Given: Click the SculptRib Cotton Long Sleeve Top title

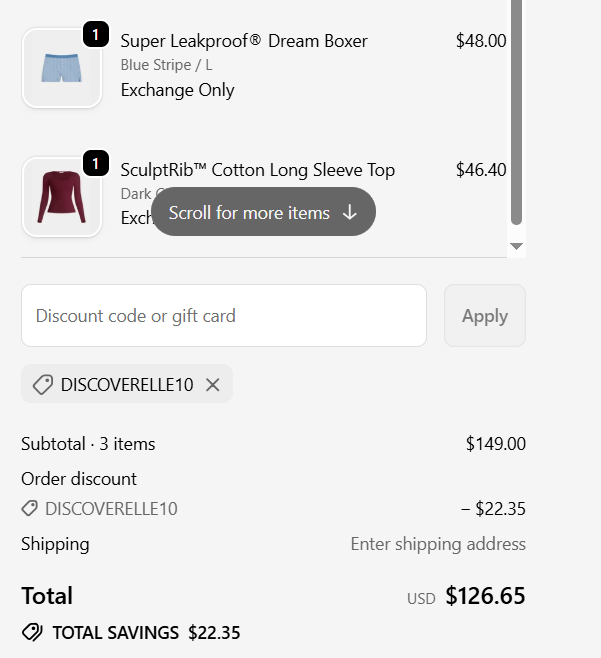Looking at the screenshot, I should 258,170.
